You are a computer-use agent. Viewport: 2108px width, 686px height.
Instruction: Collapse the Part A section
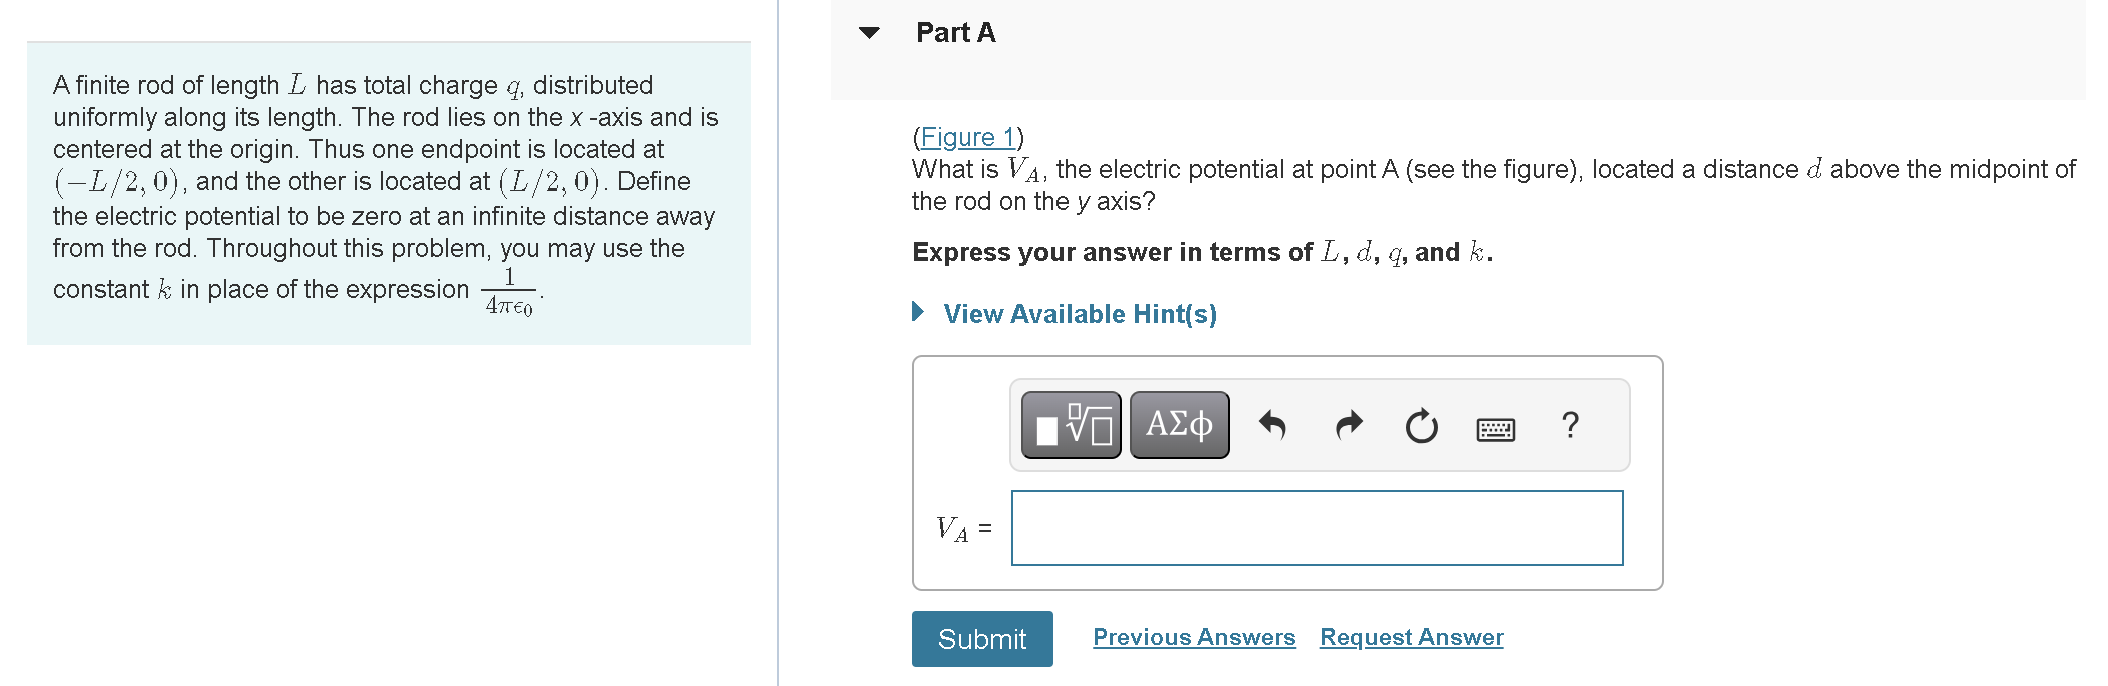pyautogui.click(x=870, y=31)
